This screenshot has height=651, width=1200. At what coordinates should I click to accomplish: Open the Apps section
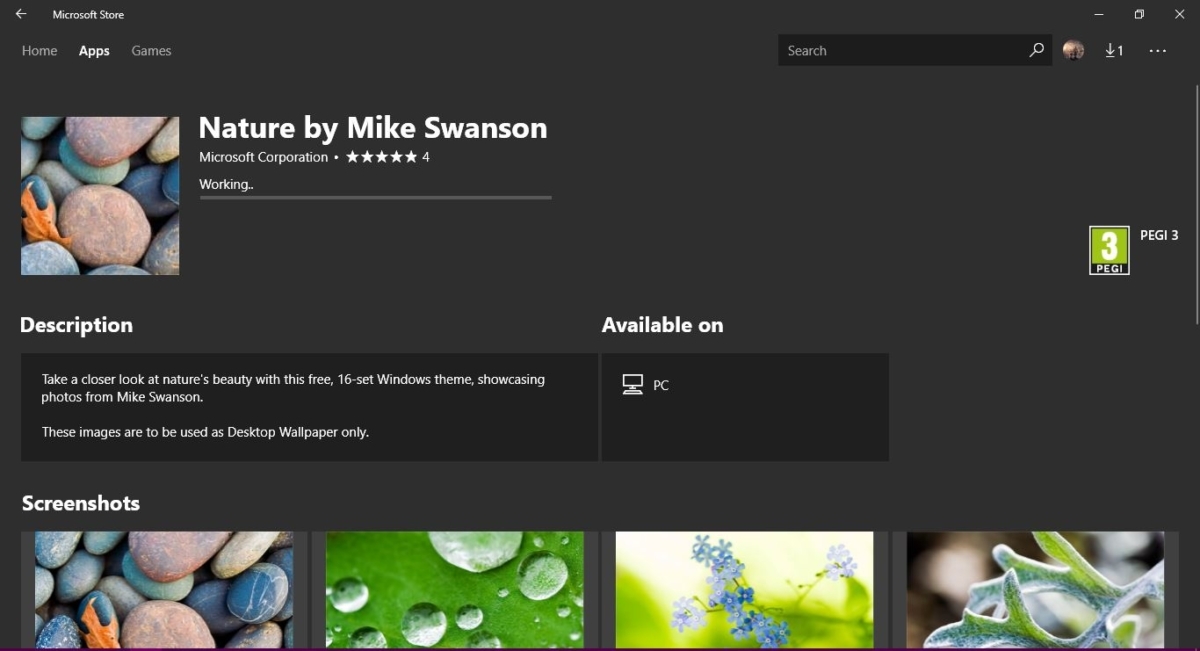94,50
